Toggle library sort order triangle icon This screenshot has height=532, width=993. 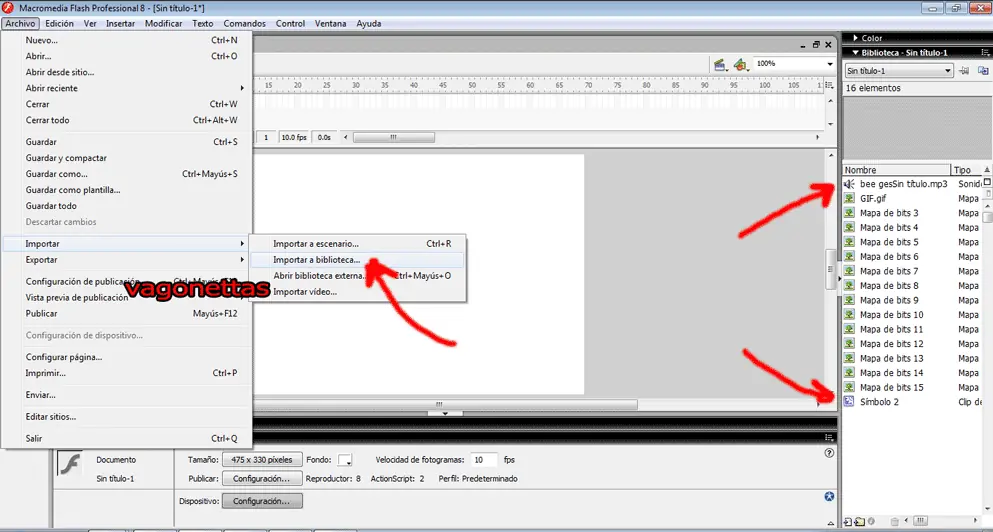987,170
